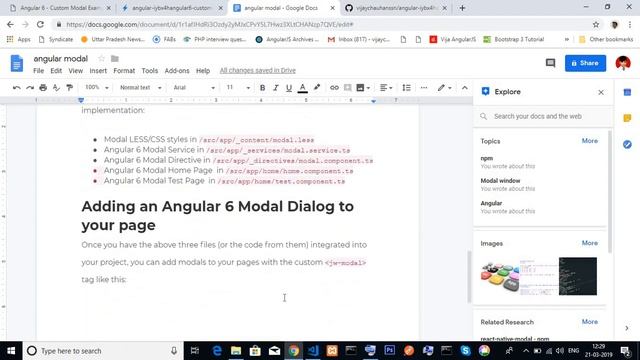Show more toolbar options (three dots)
Image resolution: width=640 pixels, height=360 pixels.
tap(424, 88)
